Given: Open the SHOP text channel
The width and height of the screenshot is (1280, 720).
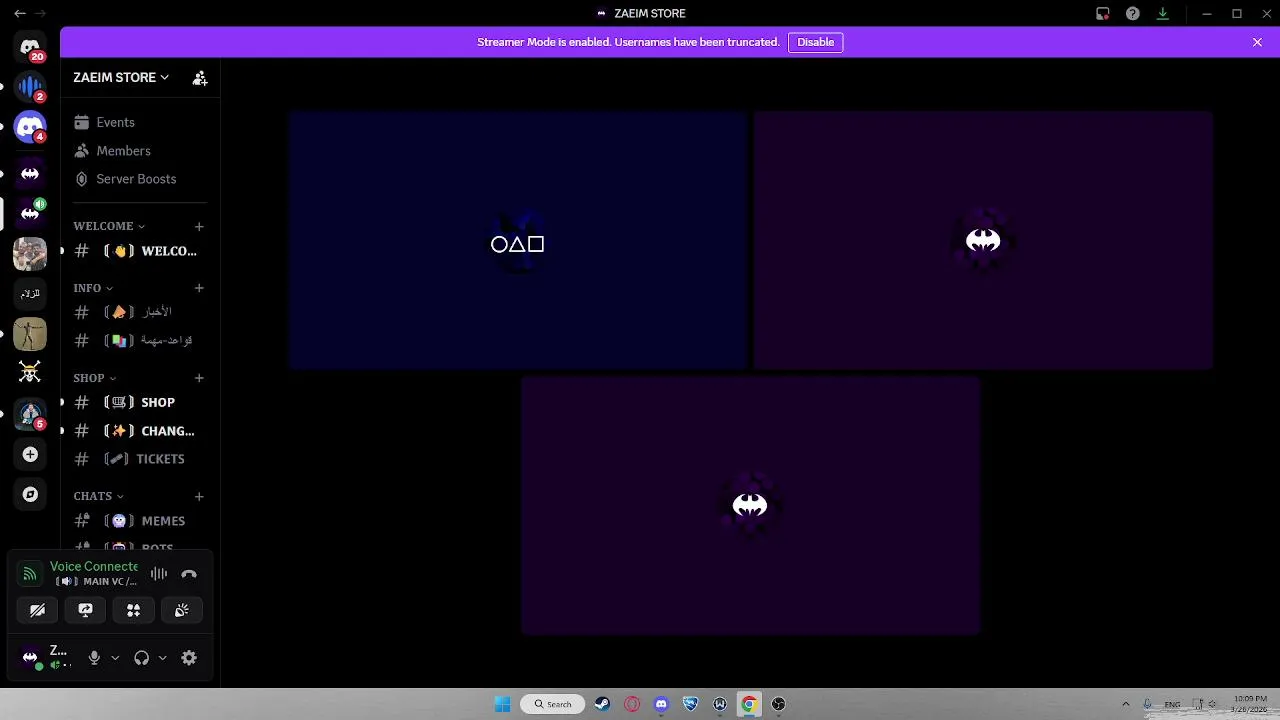Looking at the screenshot, I should (138, 402).
